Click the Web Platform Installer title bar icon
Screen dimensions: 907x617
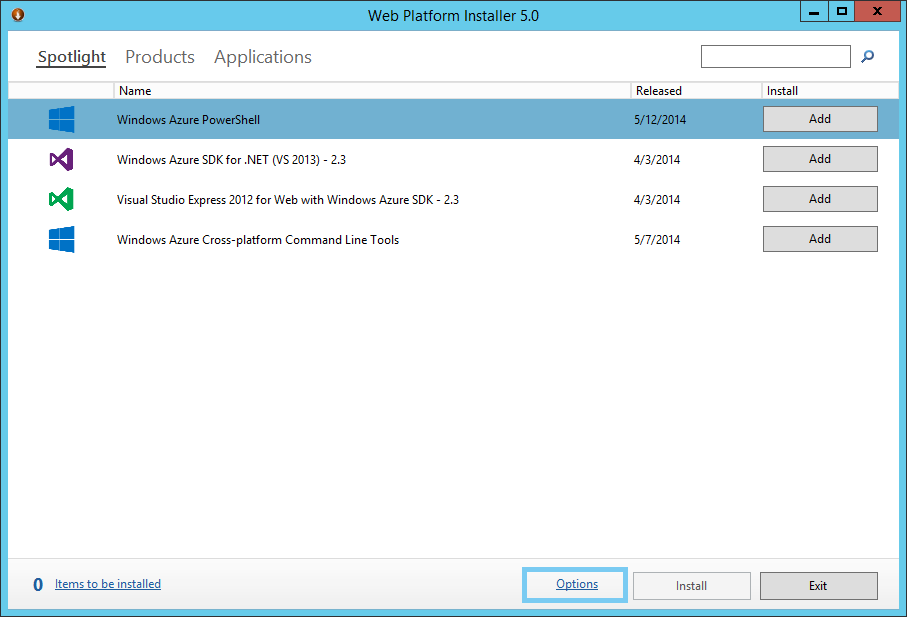(x=18, y=14)
